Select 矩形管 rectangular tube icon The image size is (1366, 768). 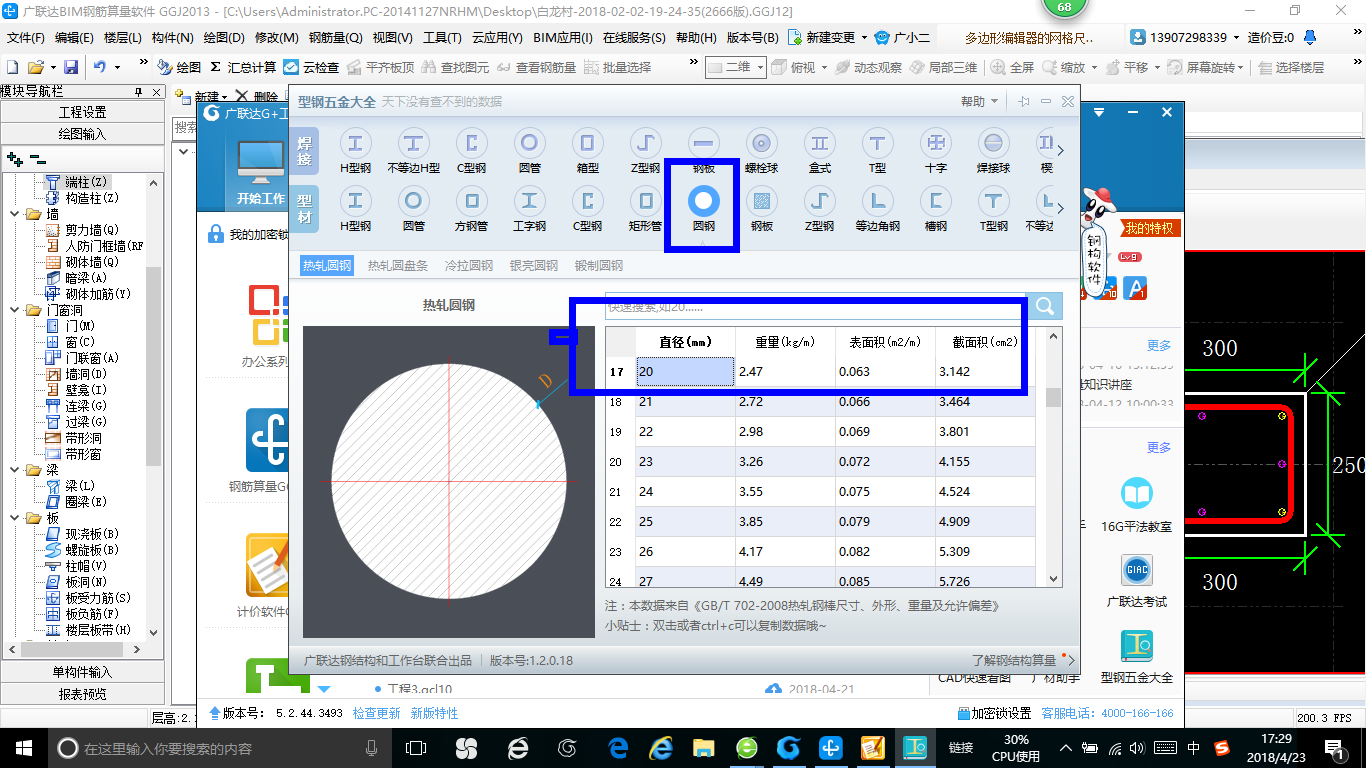pos(645,209)
